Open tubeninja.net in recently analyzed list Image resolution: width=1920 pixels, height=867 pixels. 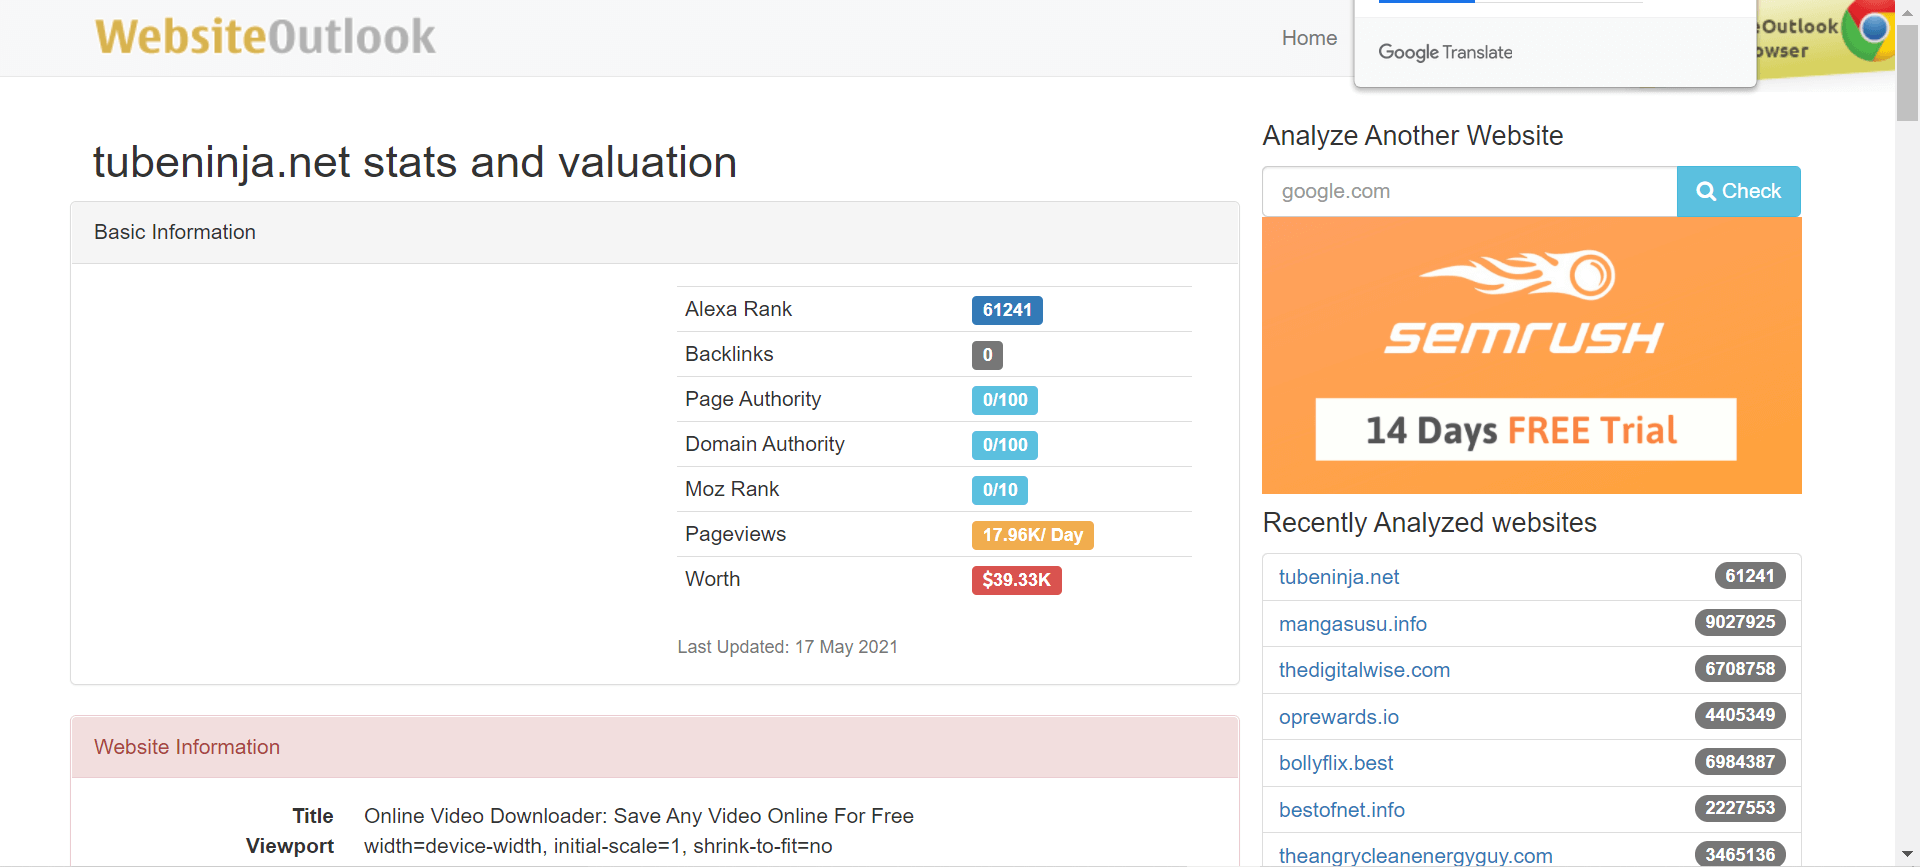pyautogui.click(x=1338, y=577)
